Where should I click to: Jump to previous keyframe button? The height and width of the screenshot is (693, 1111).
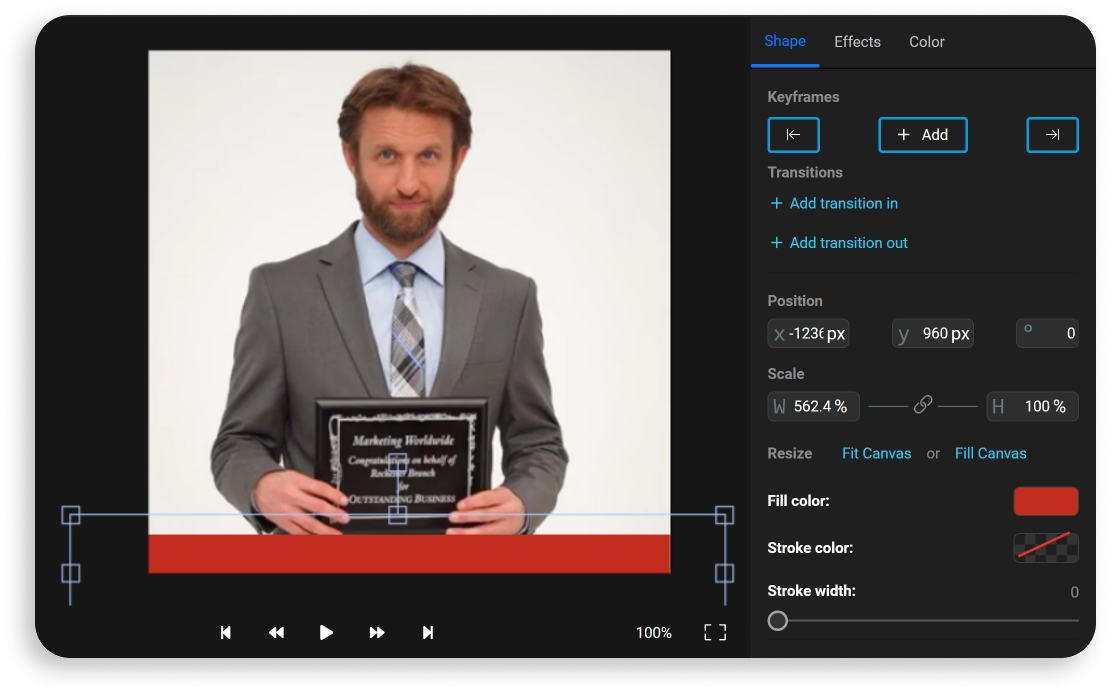pos(793,135)
